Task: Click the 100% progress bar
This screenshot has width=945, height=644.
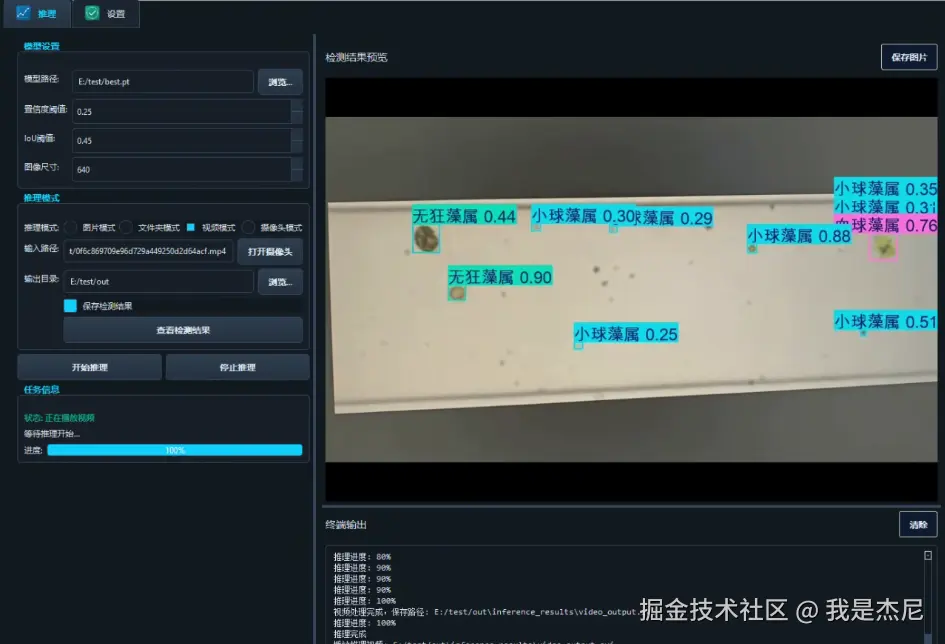Action: pyautogui.click(x=175, y=452)
